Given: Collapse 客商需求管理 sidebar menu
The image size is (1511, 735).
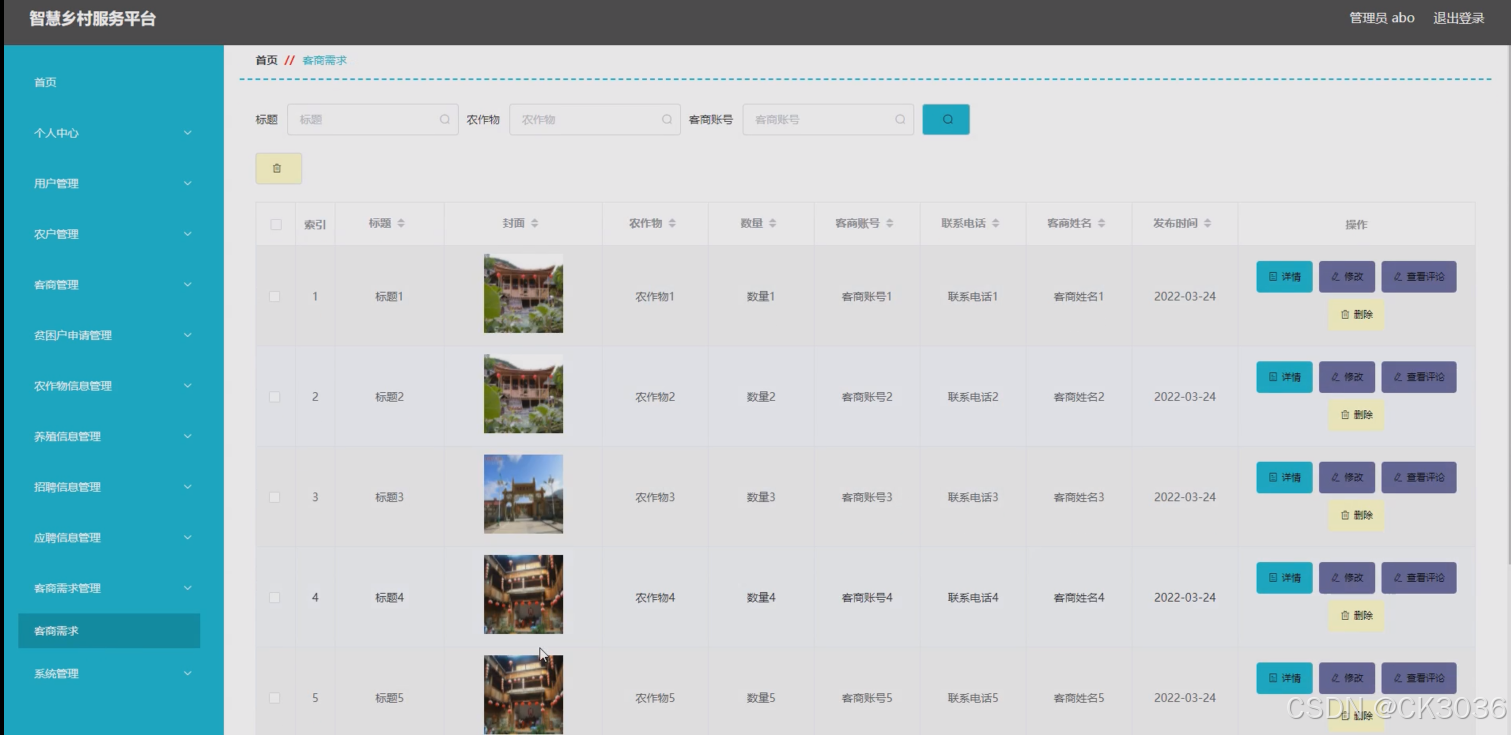Looking at the screenshot, I should [112, 588].
